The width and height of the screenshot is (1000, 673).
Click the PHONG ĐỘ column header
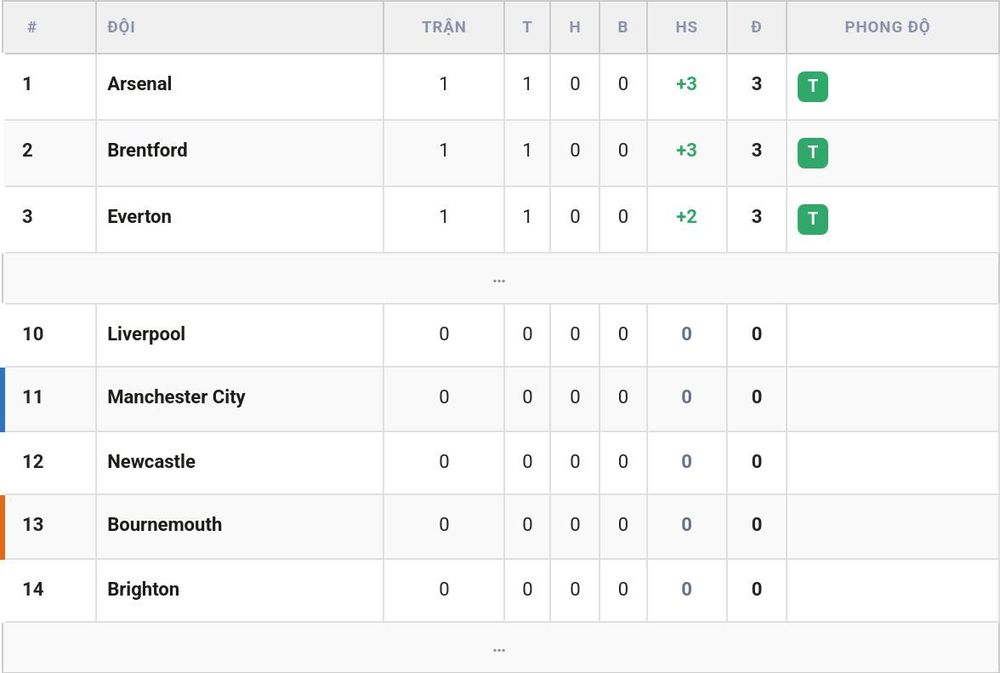(x=887, y=27)
